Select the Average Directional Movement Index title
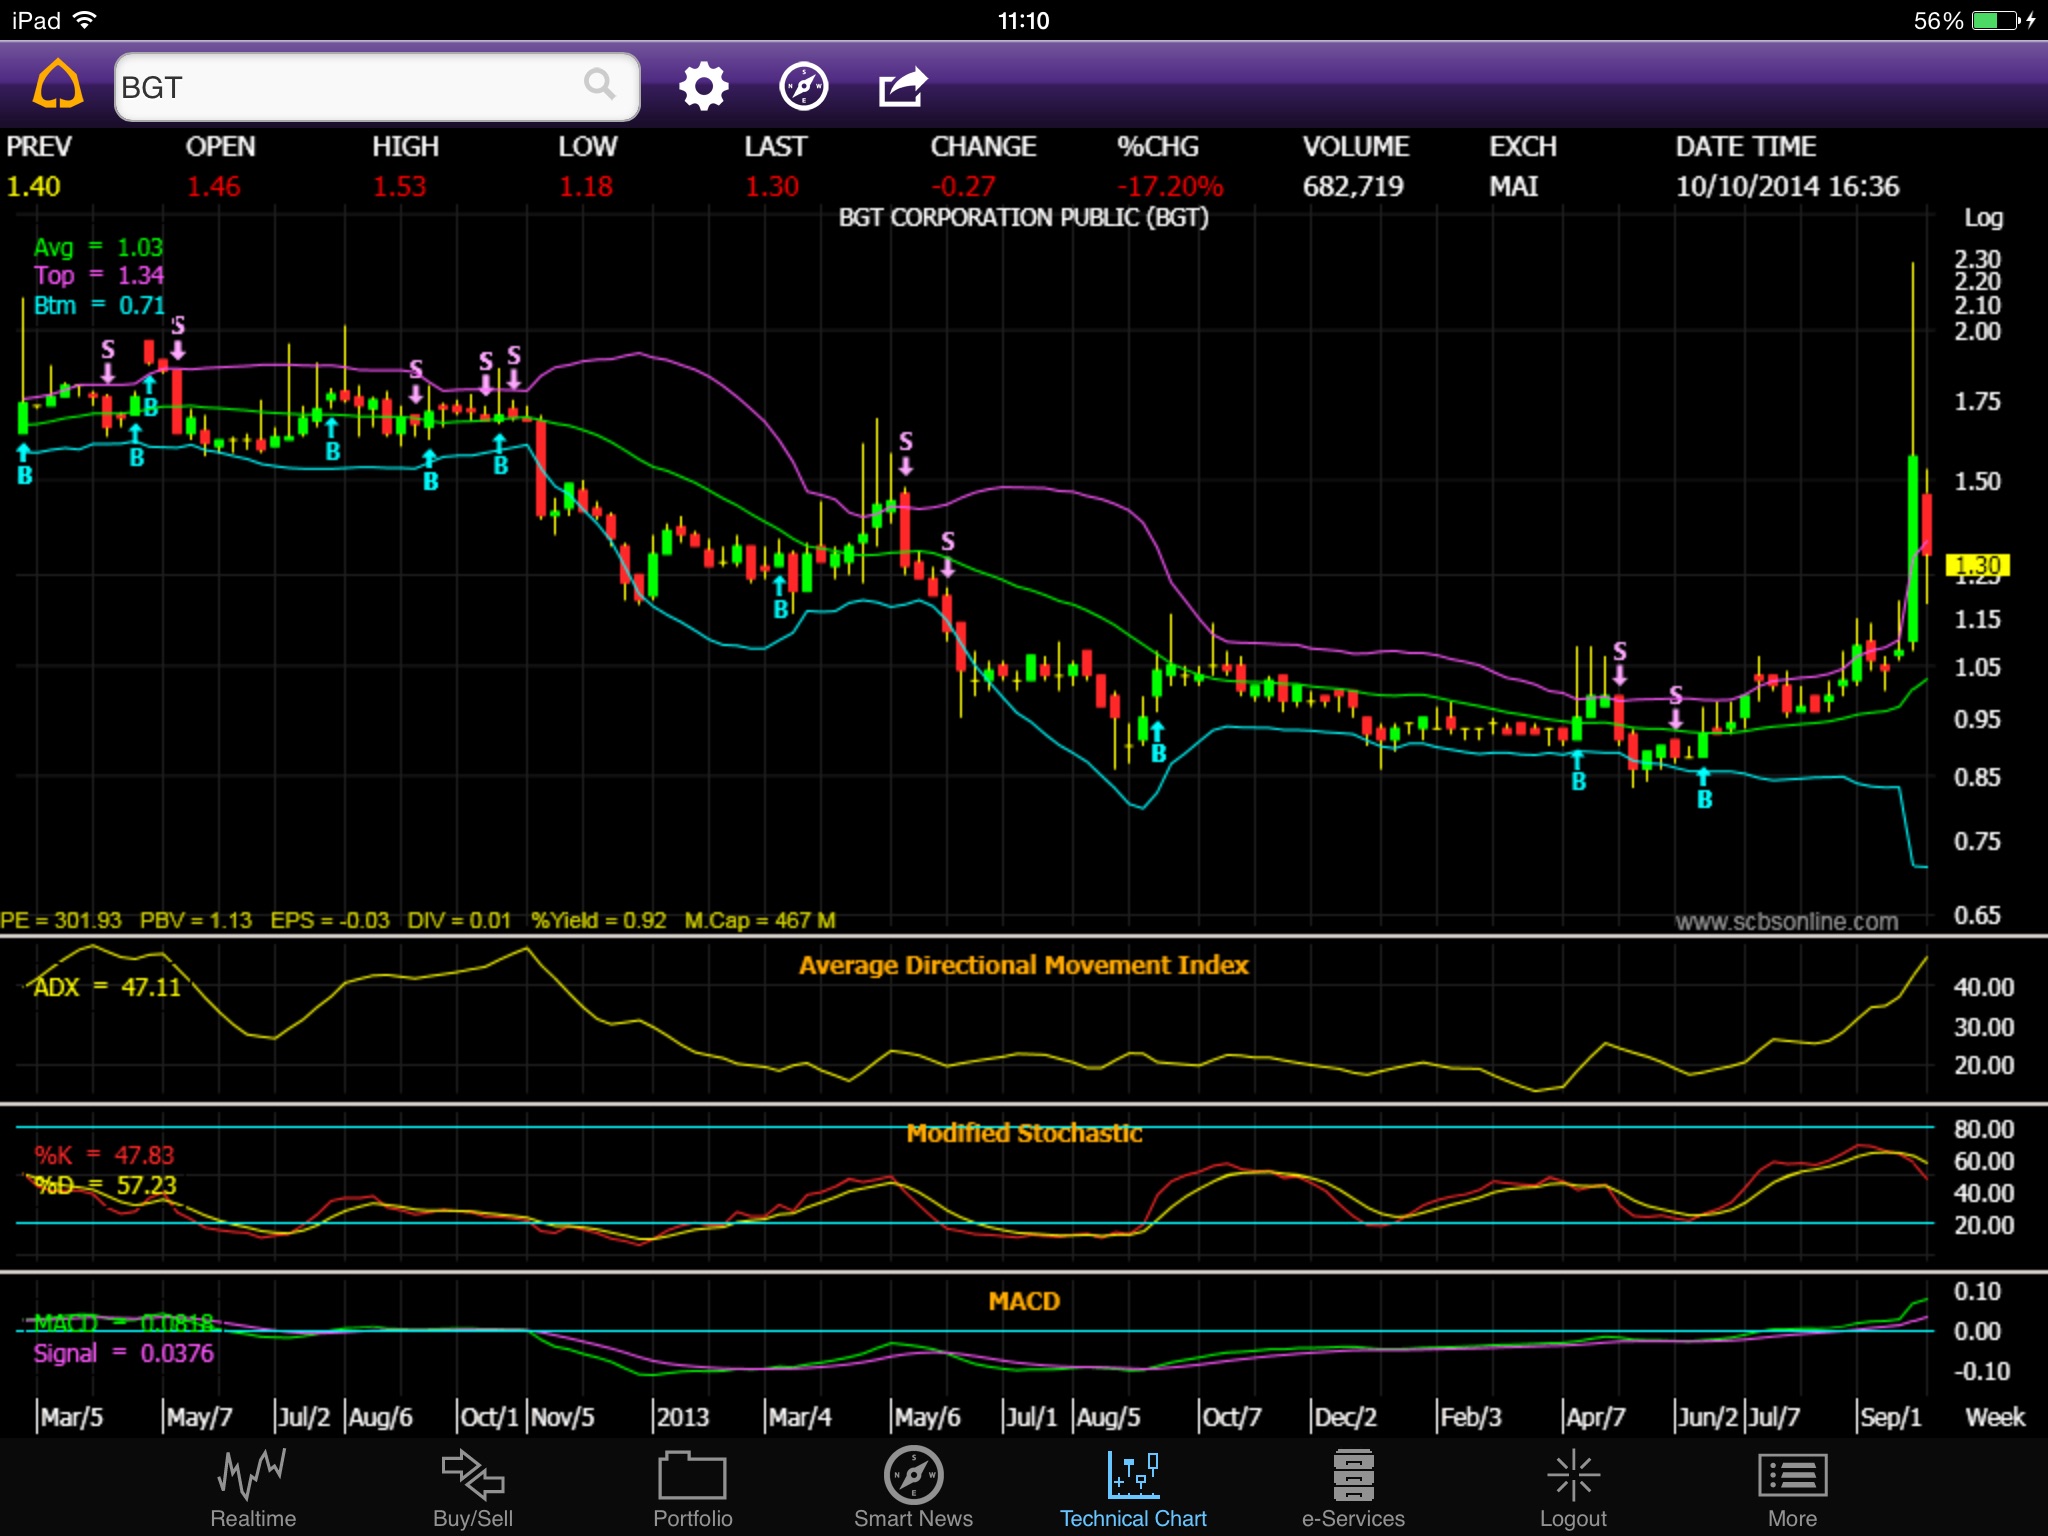The width and height of the screenshot is (2048, 1536). [1023, 965]
